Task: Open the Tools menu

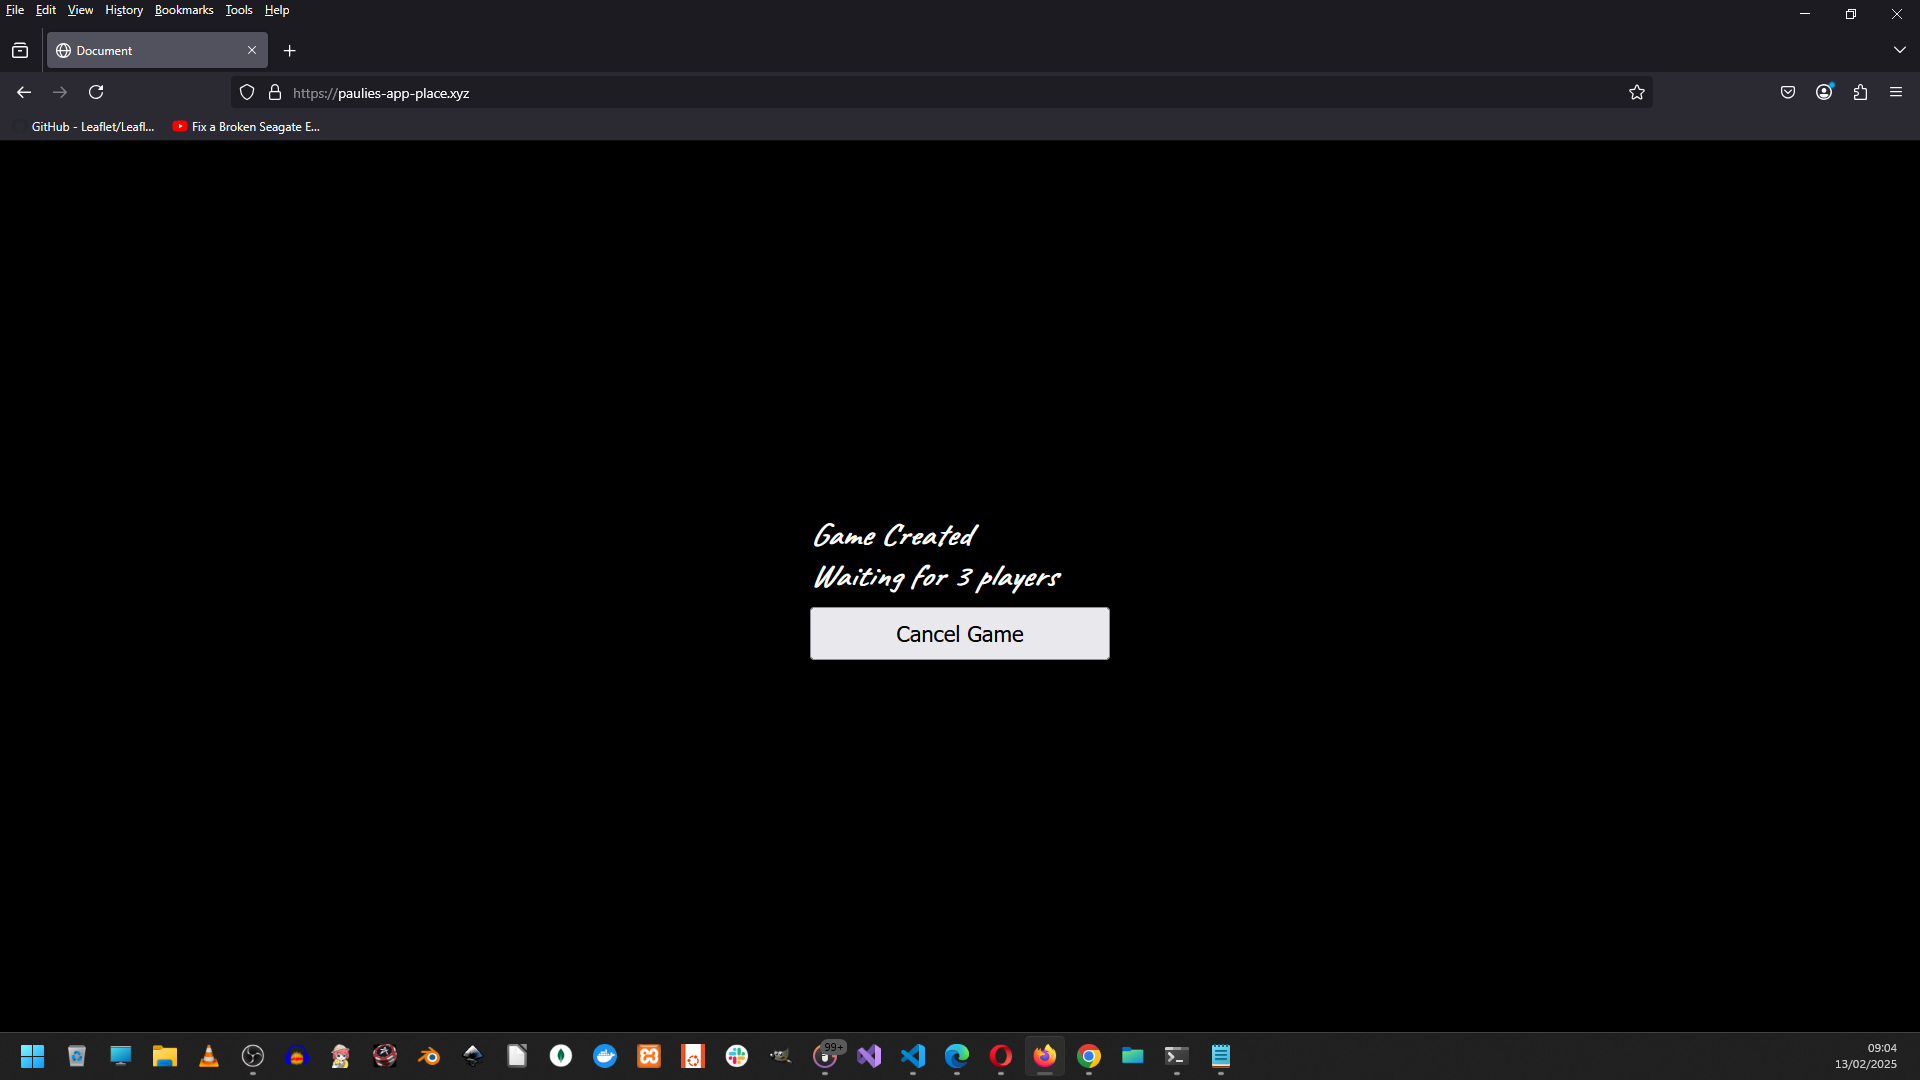Action: click(239, 10)
